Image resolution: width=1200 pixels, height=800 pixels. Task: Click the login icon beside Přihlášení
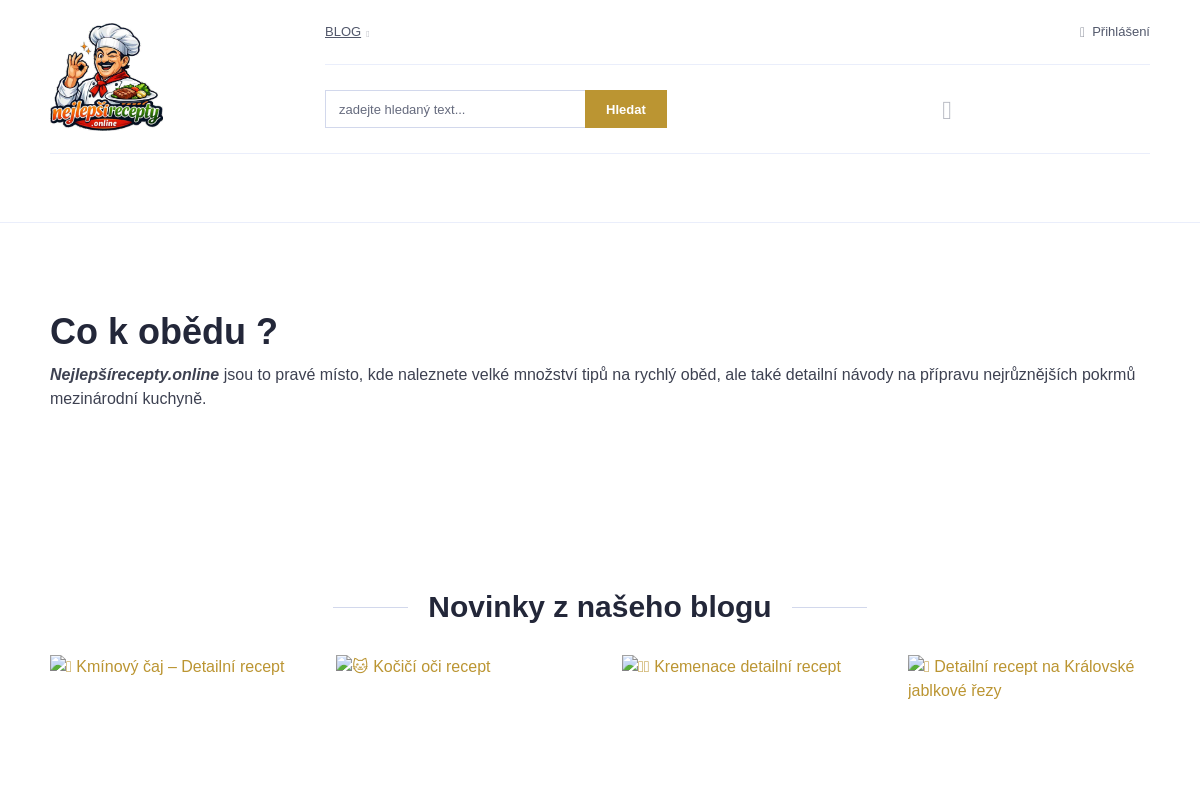pyautogui.click(x=1082, y=31)
